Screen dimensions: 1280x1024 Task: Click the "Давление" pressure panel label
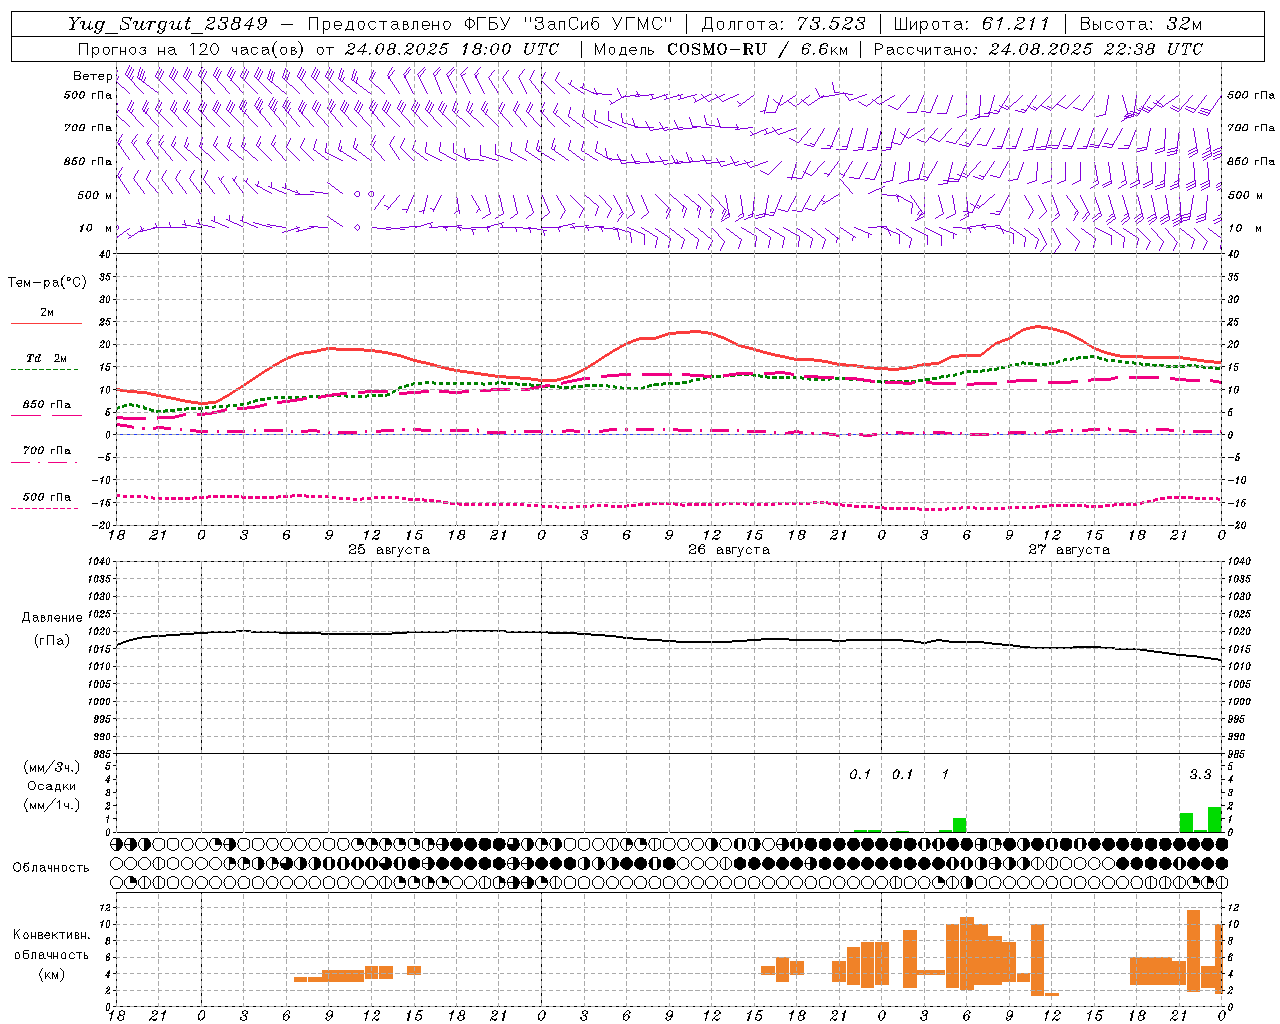coord(52,618)
